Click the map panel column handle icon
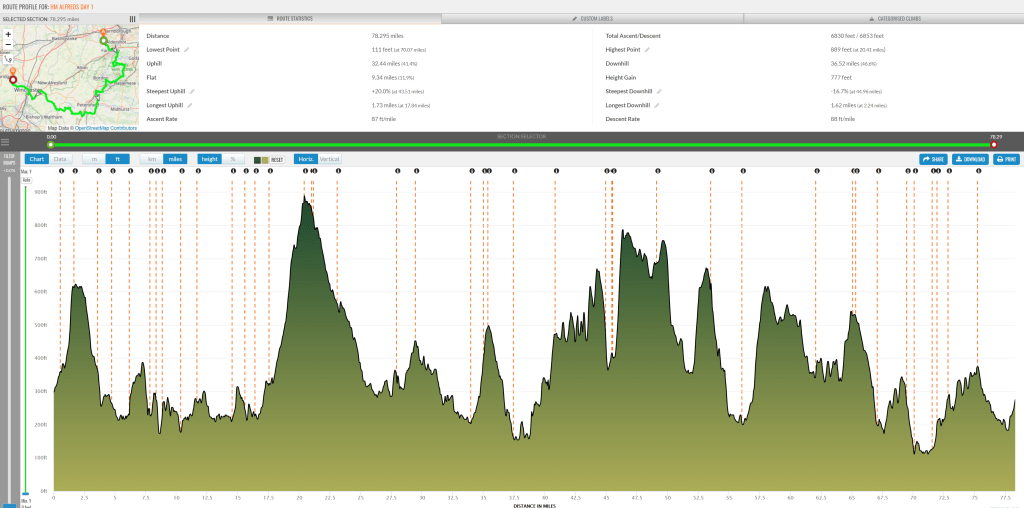The image size is (1024, 508). pos(132,18)
